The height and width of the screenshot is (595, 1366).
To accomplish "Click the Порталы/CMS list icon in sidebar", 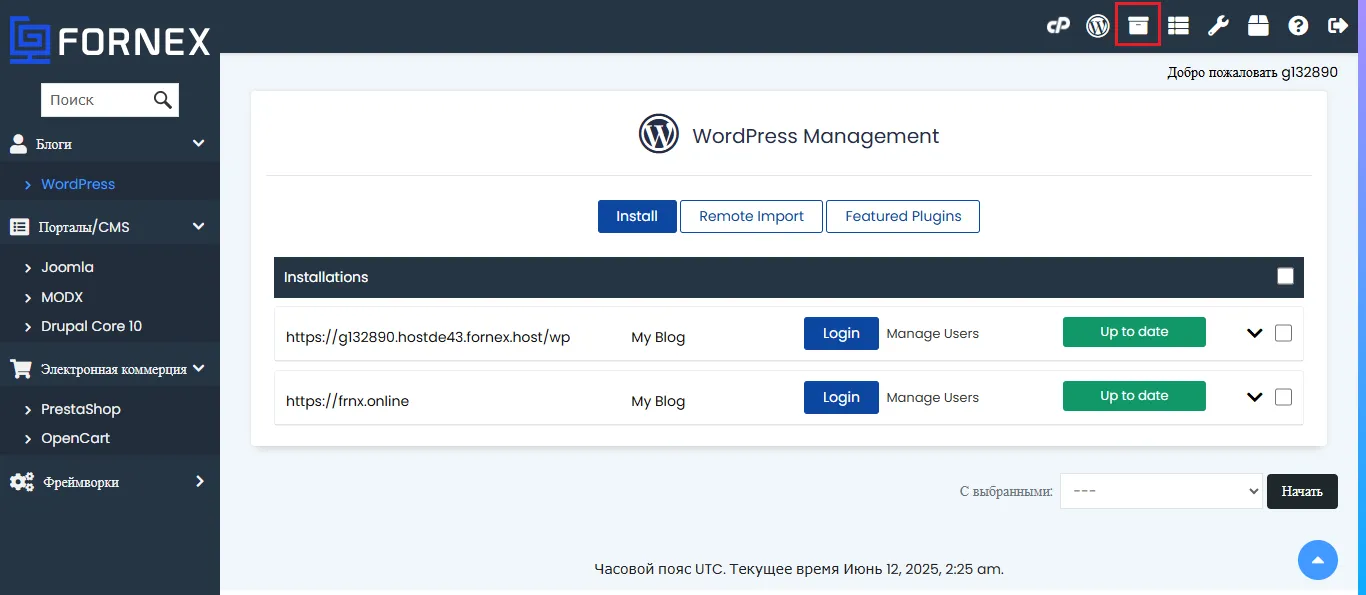I will coord(19,227).
